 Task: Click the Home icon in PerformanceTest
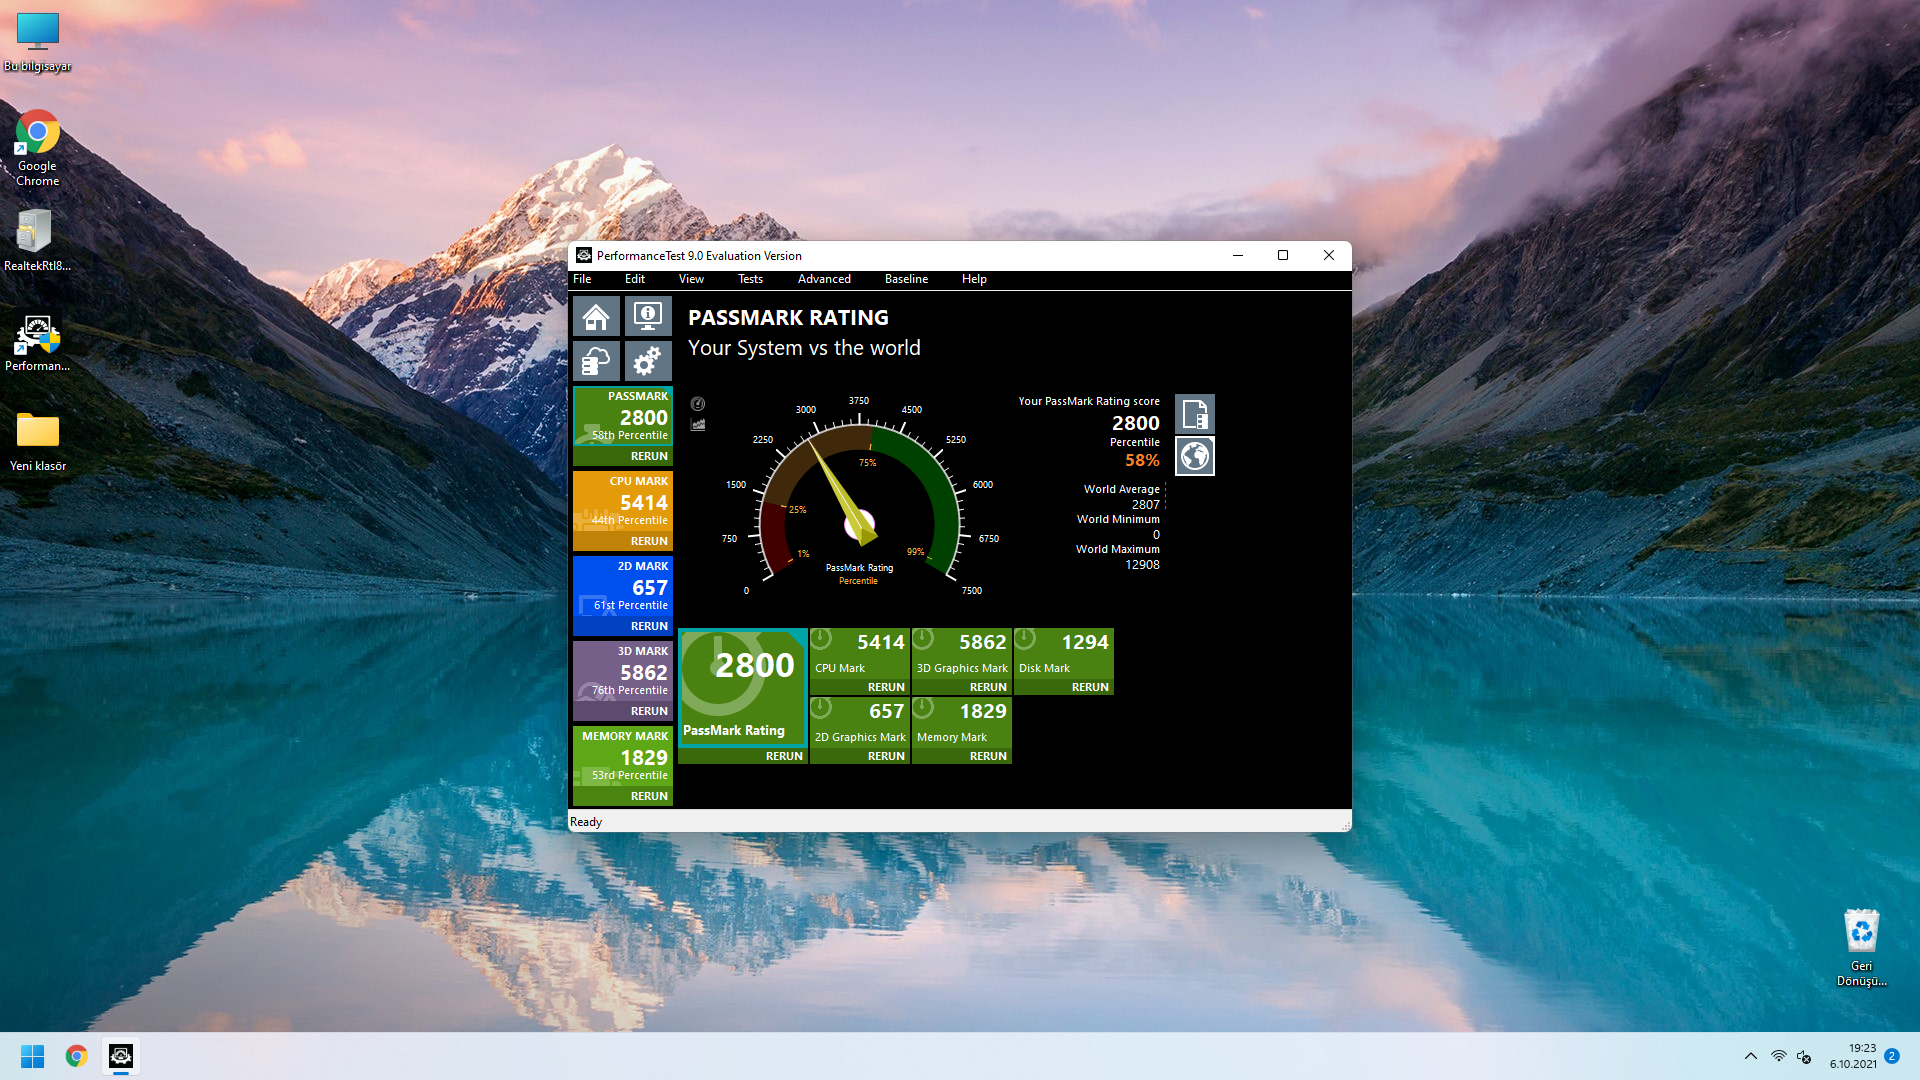596,318
